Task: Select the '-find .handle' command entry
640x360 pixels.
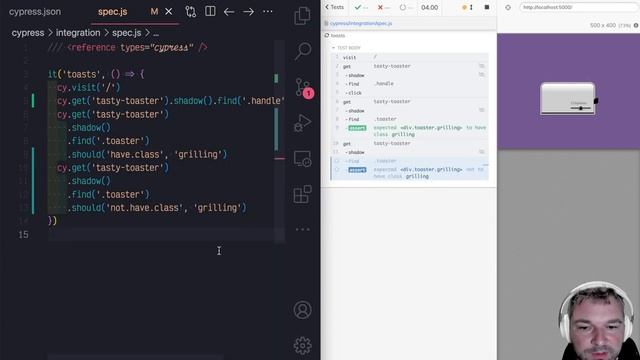Action: tap(409, 84)
